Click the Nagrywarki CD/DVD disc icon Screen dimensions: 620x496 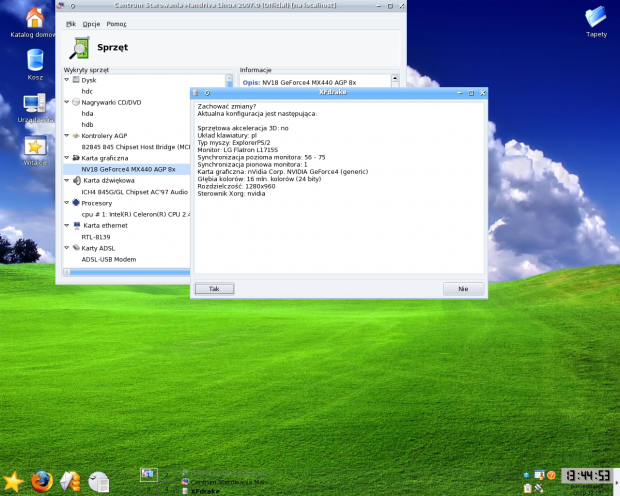[x=76, y=102]
